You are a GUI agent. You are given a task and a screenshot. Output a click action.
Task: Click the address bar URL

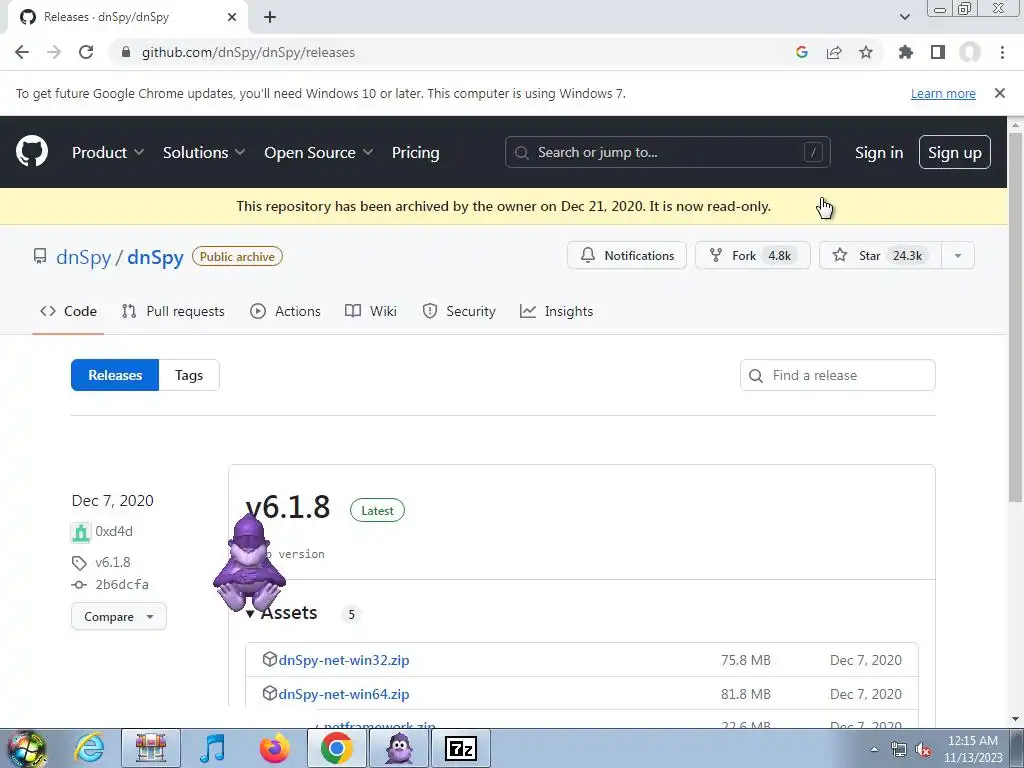pyautogui.click(x=248, y=52)
